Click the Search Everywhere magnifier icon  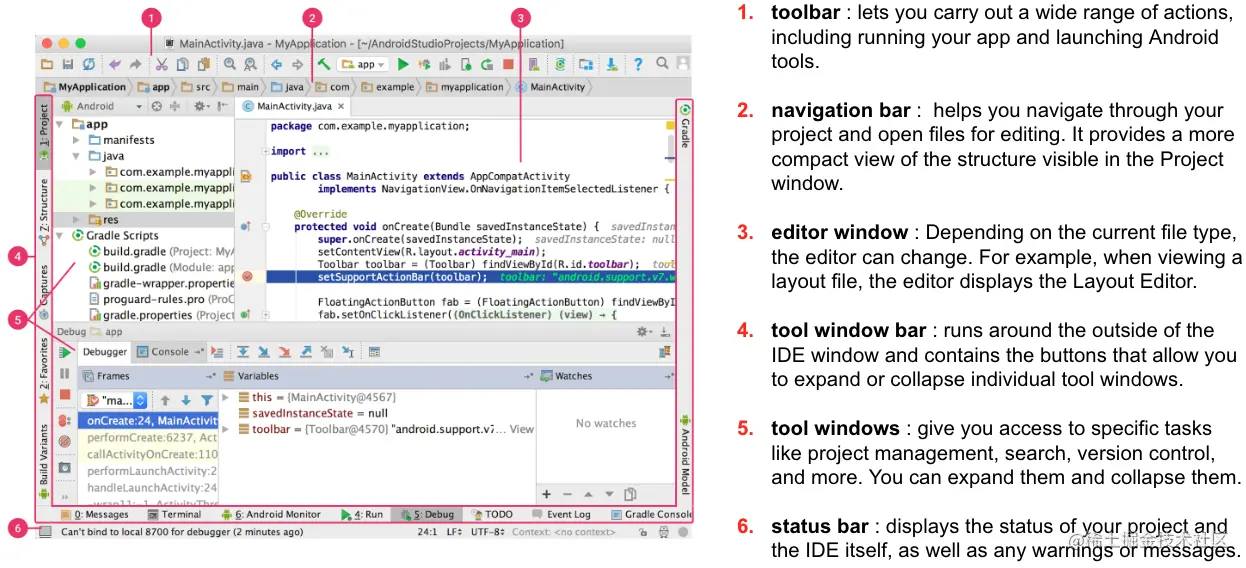[662, 63]
